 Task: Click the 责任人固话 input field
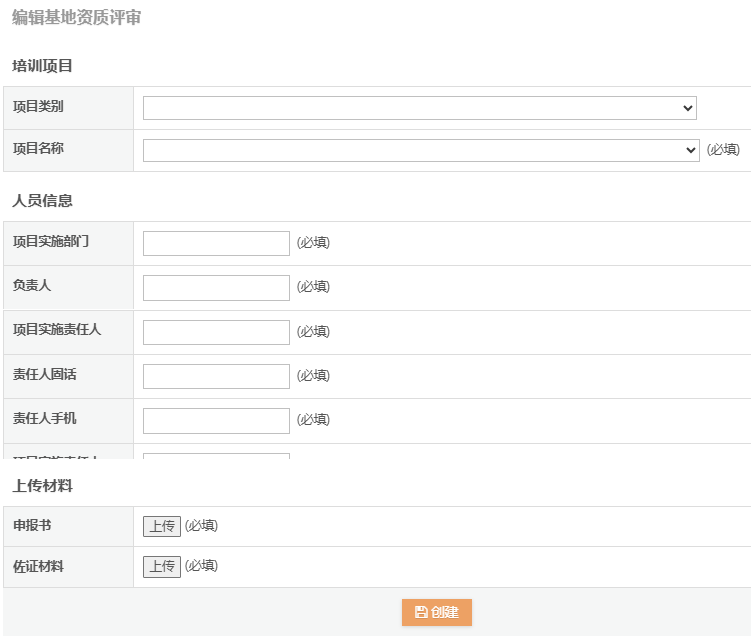point(216,376)
